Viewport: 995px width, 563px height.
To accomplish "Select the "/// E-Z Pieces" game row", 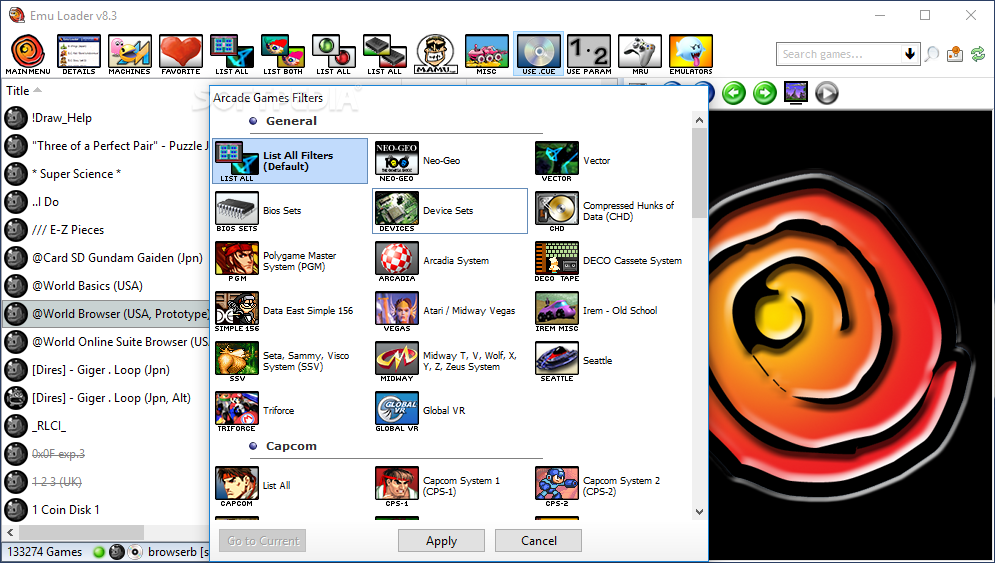I will click(105, 230).
